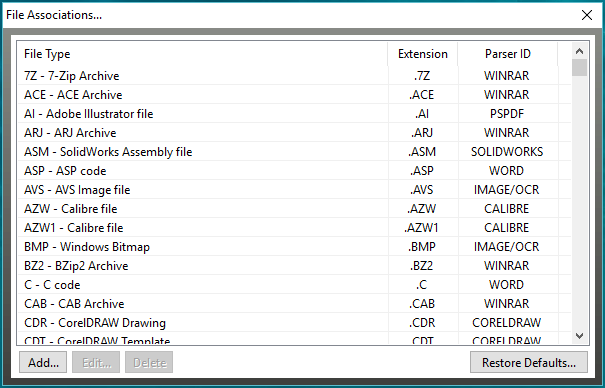The width and height of the screenshot is (605, 388).
Task: Select the 'BMP - Windows Bitmap' row
Action: click(294, 246)
